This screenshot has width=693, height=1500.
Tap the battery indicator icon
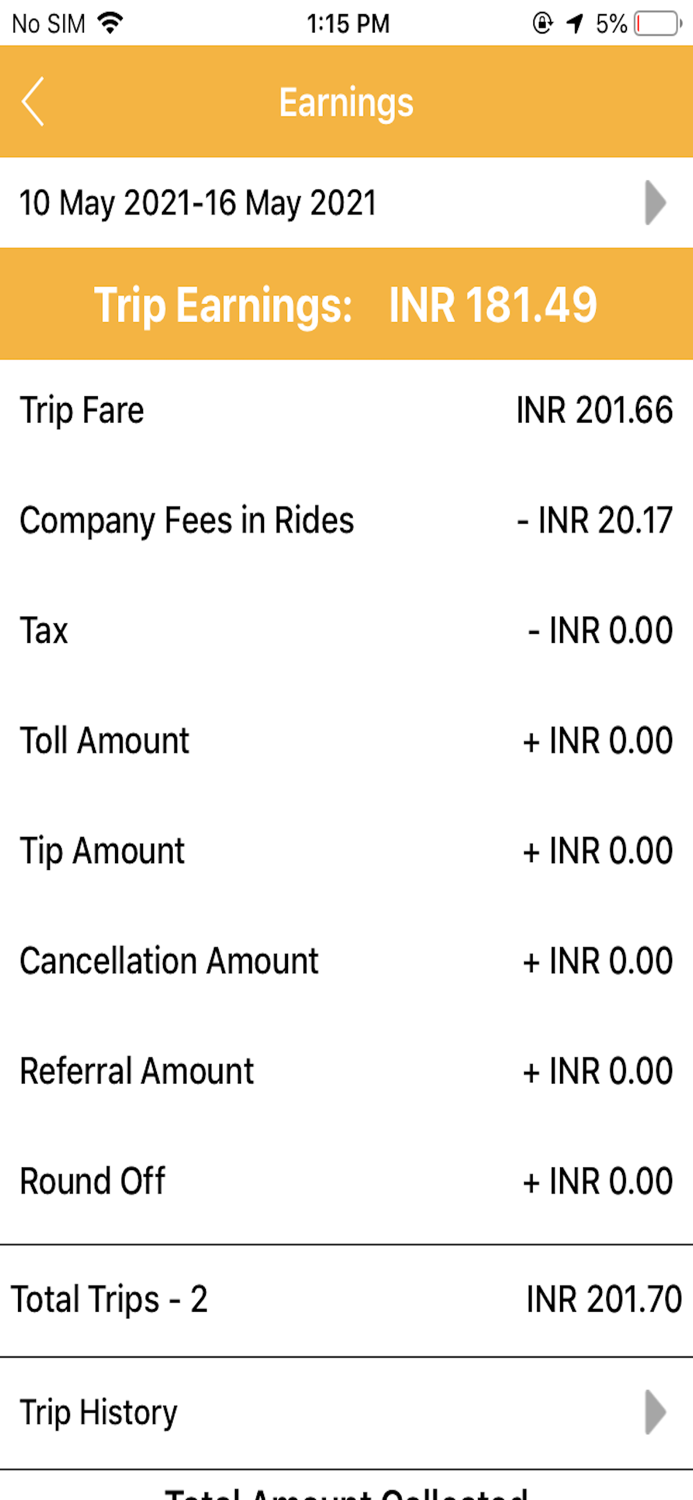coord(656,23)
